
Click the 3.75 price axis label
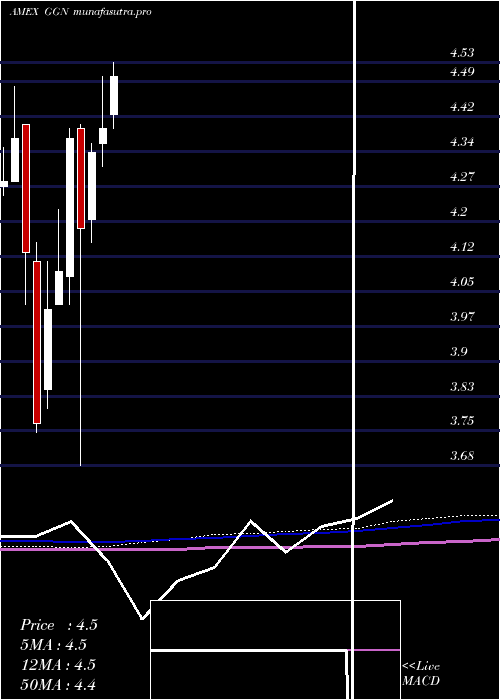pyautogui.click(x=462, y=421)
